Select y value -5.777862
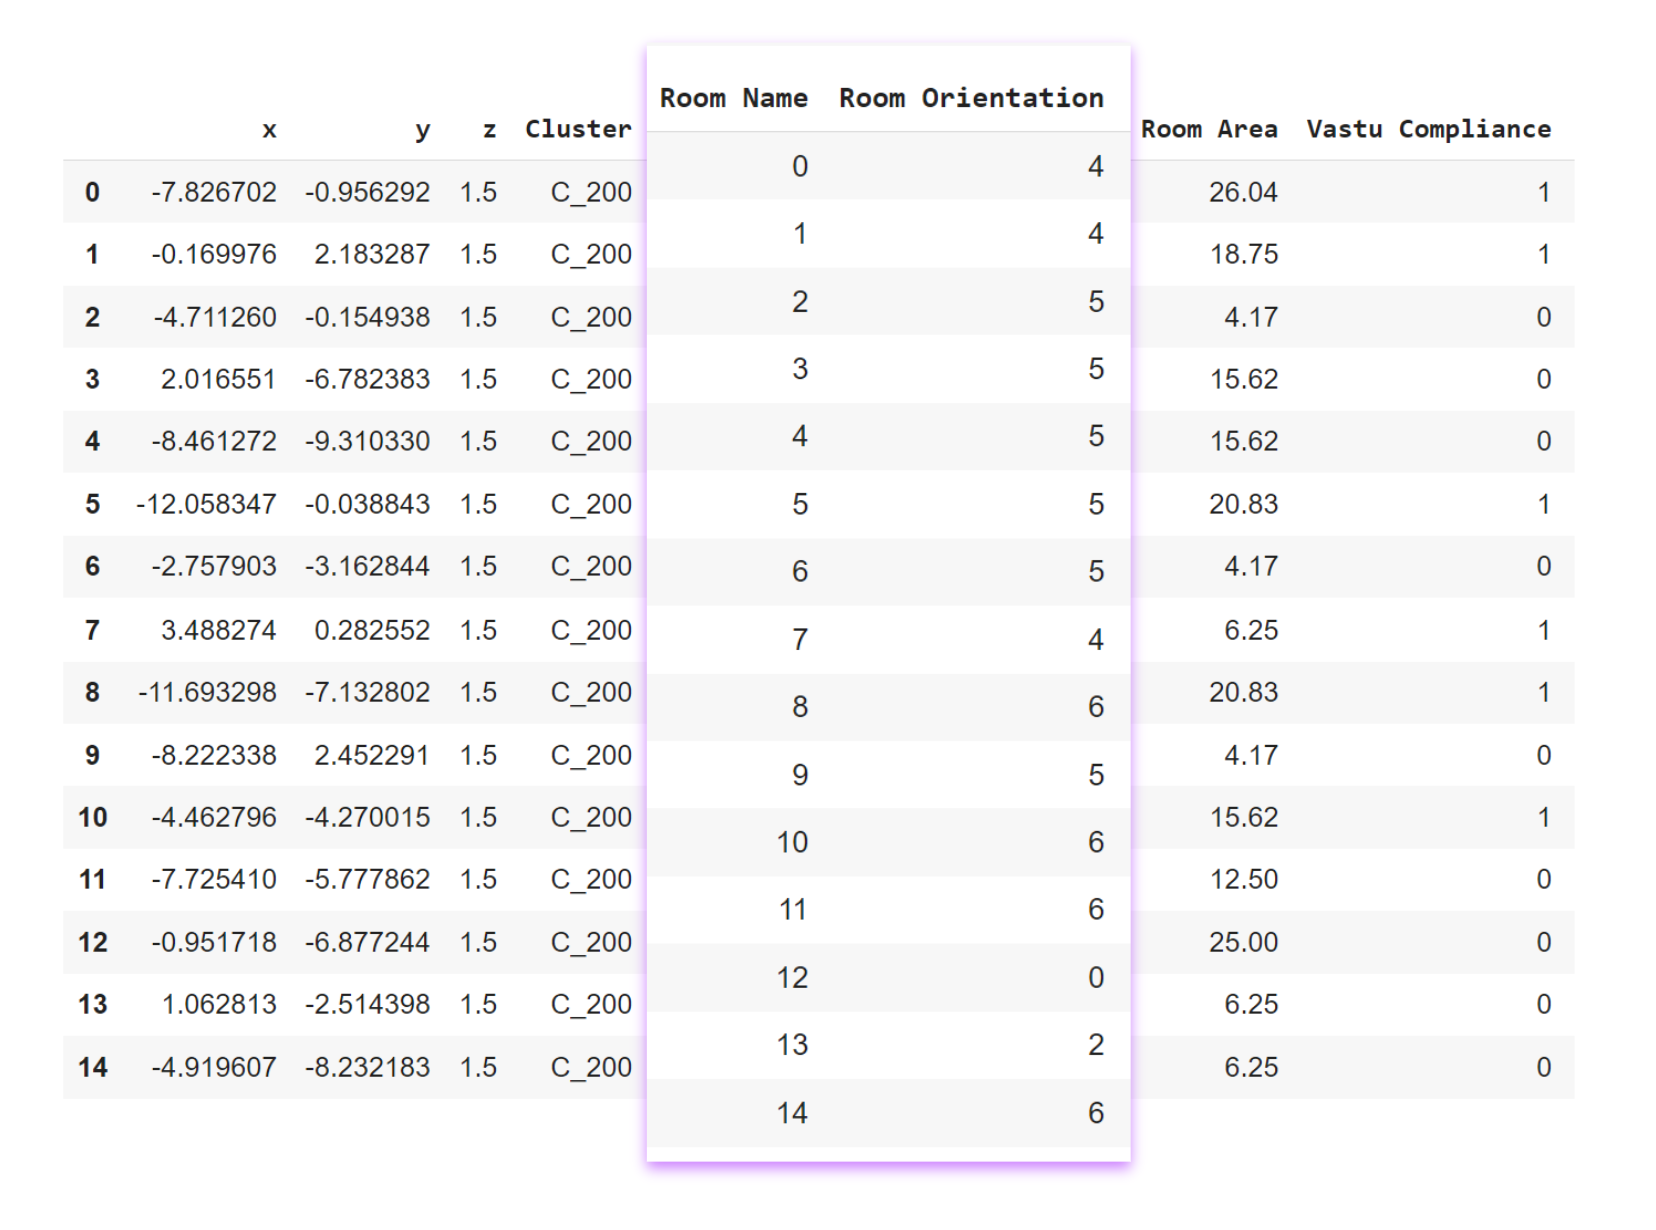The image size is (1656, 1230). click(x=367, y=879)
